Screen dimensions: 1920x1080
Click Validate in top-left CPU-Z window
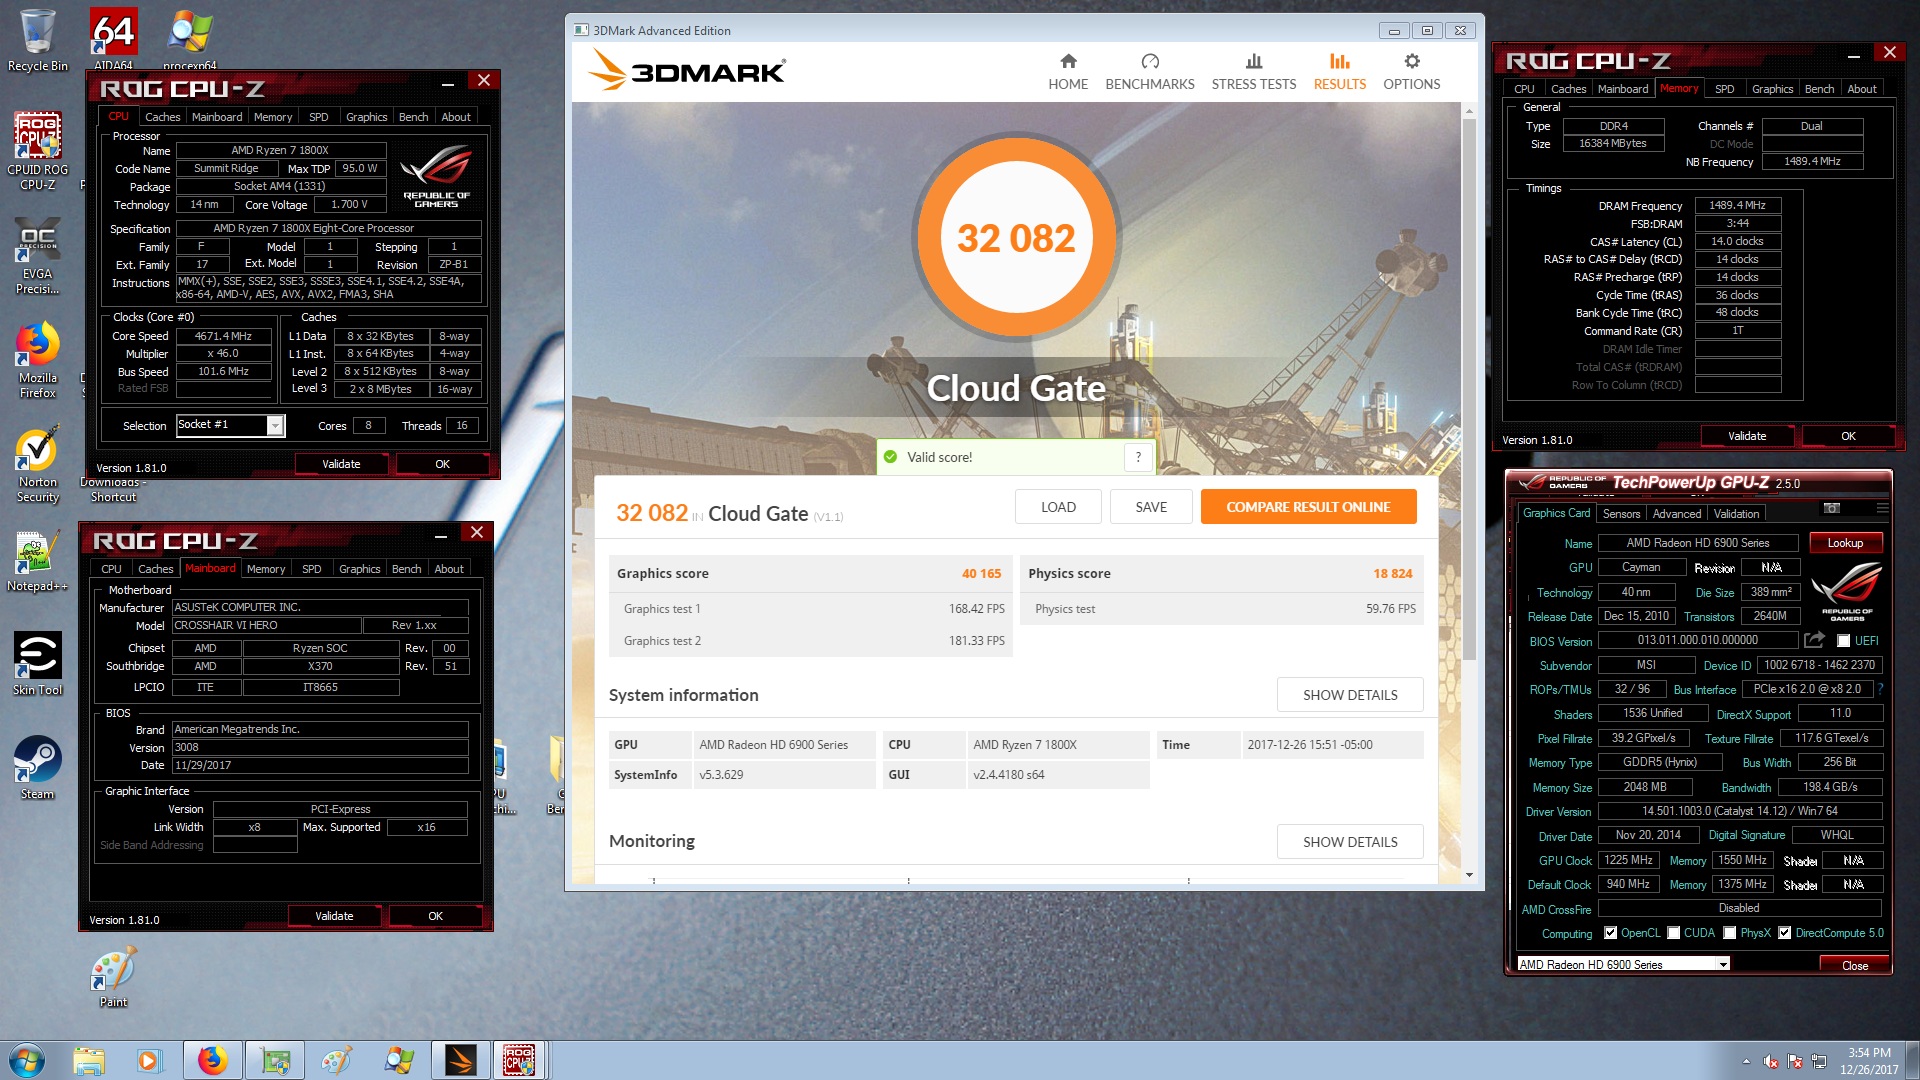[341, 464]
